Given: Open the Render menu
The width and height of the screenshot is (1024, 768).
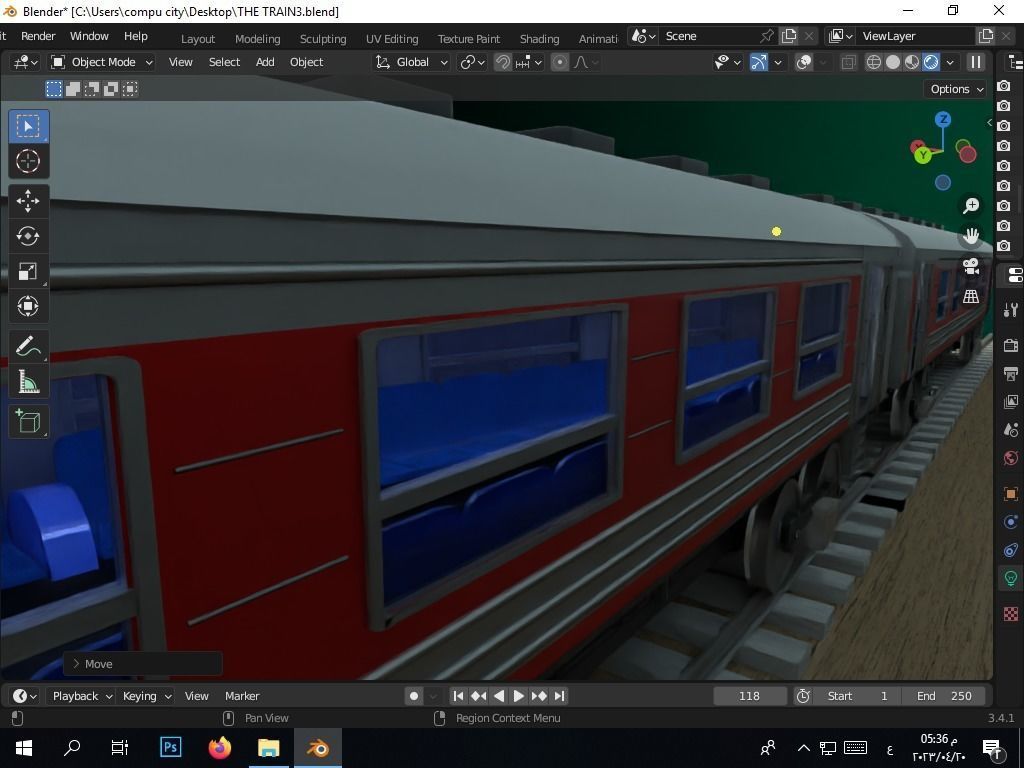Looking at the screenshot, I should 38,36.
